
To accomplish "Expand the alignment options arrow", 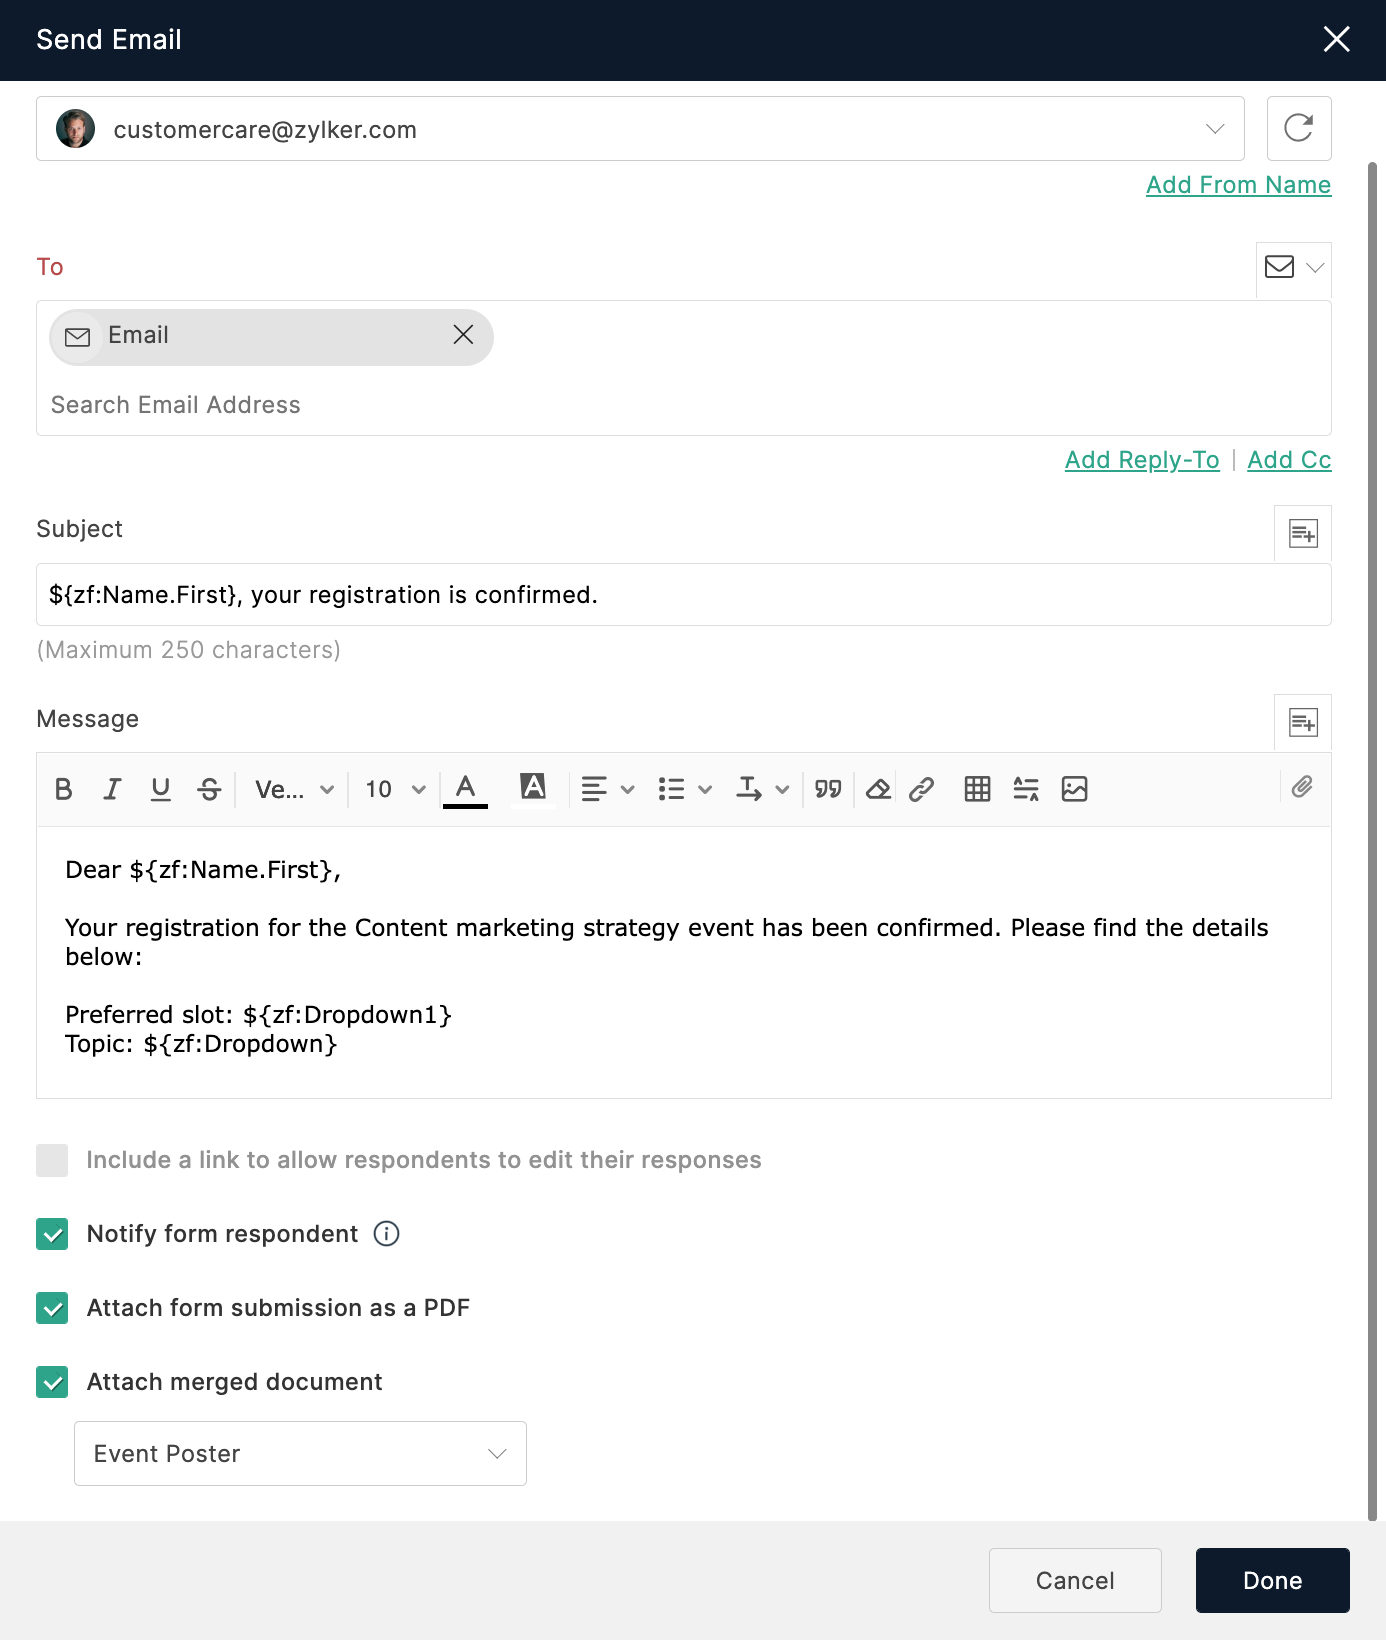I will [628, 790].
